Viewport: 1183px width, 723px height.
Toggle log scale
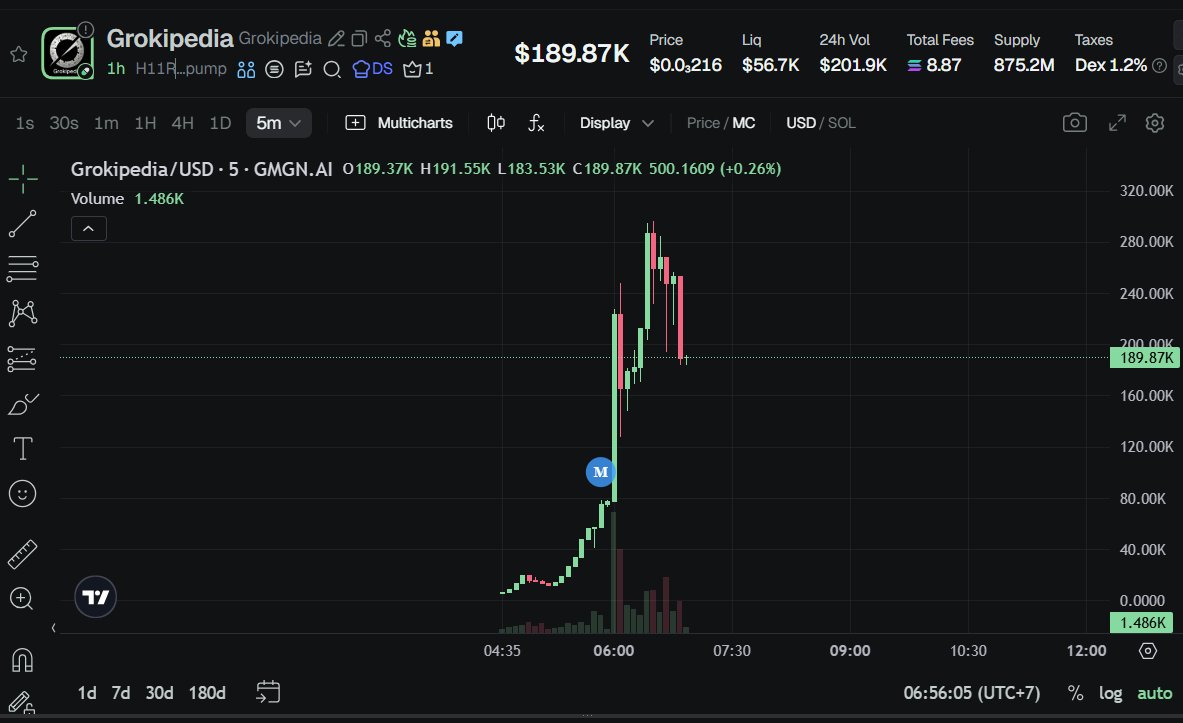1111,693
